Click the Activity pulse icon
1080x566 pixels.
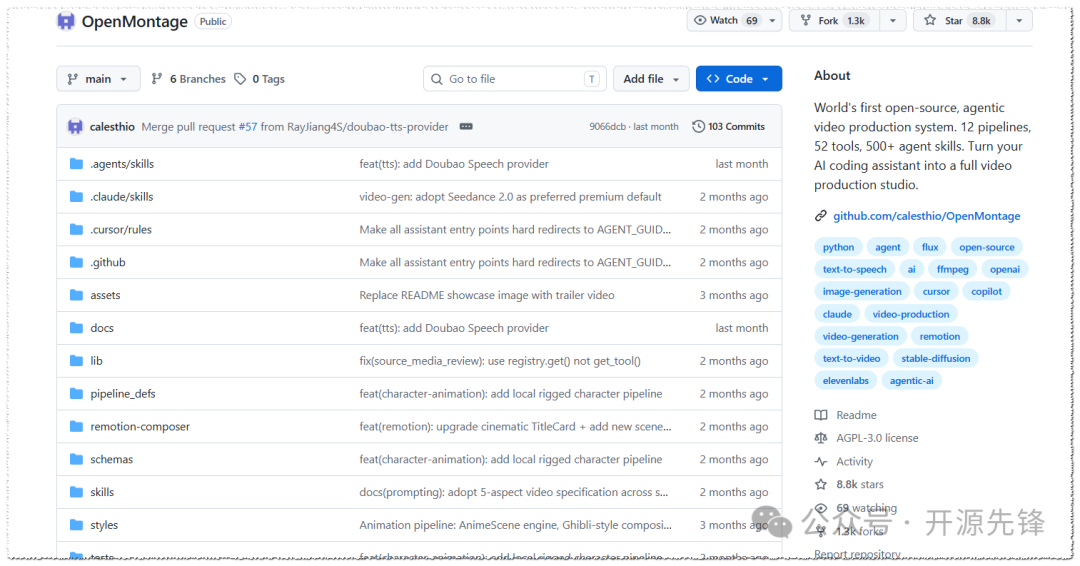click(821, 461)
